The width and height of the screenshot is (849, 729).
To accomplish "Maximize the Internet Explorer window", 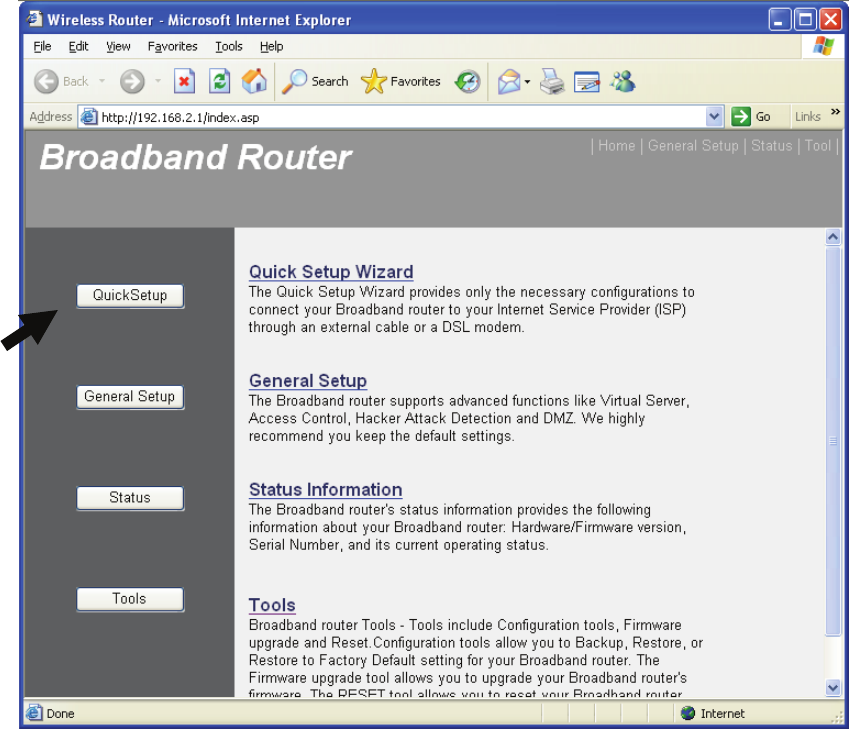I will coord(805,19).
